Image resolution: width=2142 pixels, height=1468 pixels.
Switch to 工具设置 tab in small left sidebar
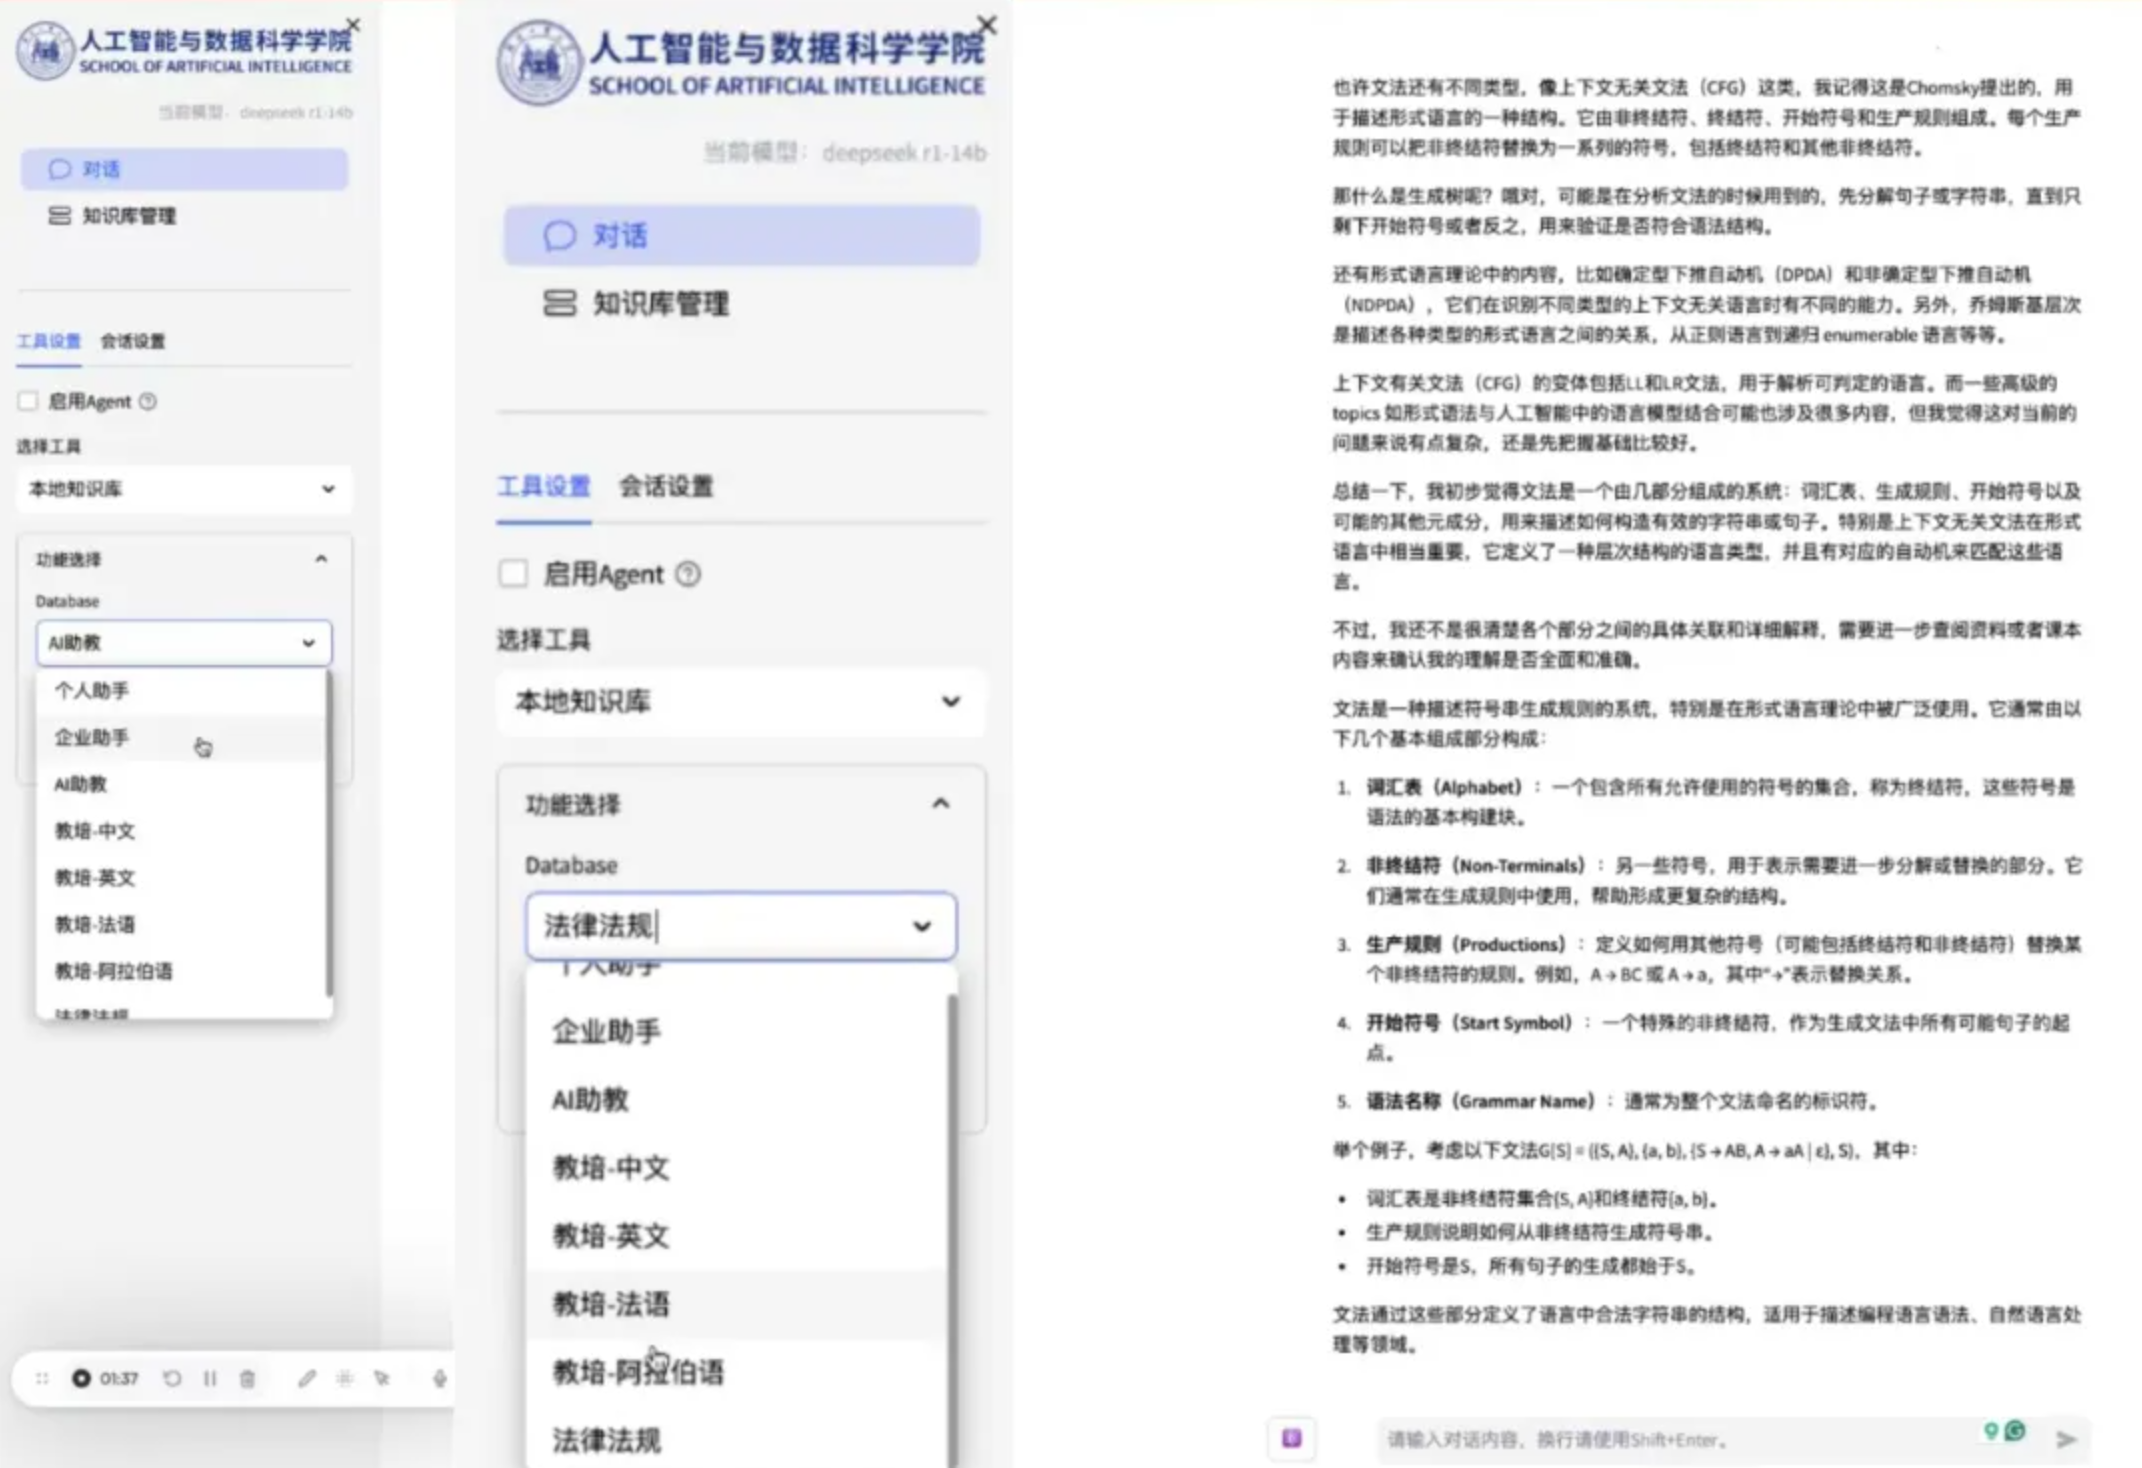pos(49,341)
